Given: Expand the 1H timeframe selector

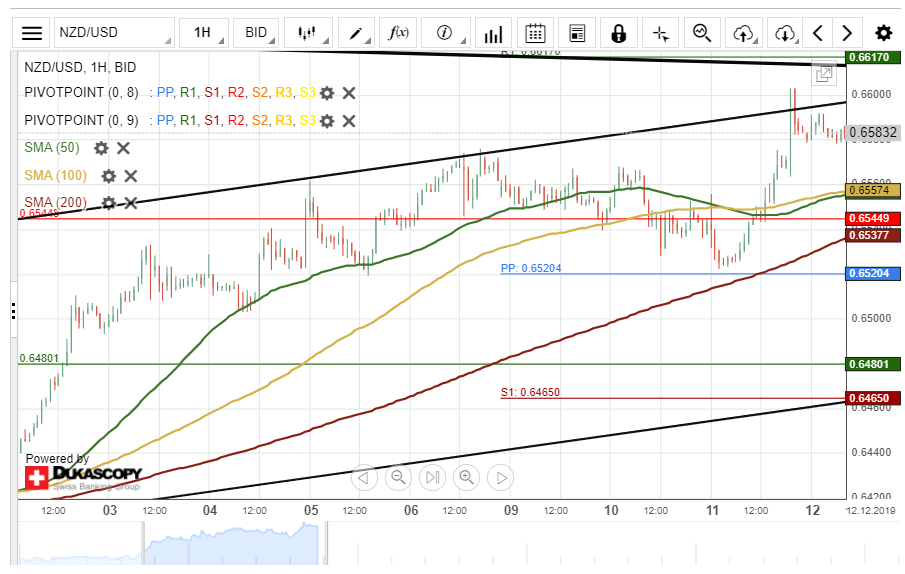Looking at the screenshot, I should (x=203, y=33).
